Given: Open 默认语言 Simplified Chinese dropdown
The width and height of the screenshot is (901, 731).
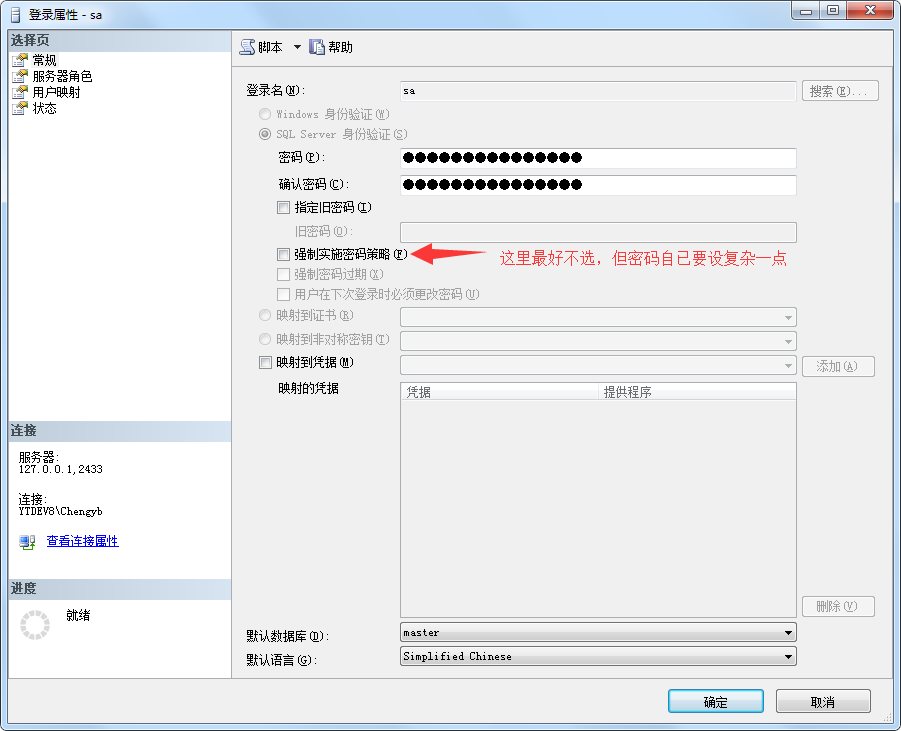Looking at the screenshot, I should (598, 656).
